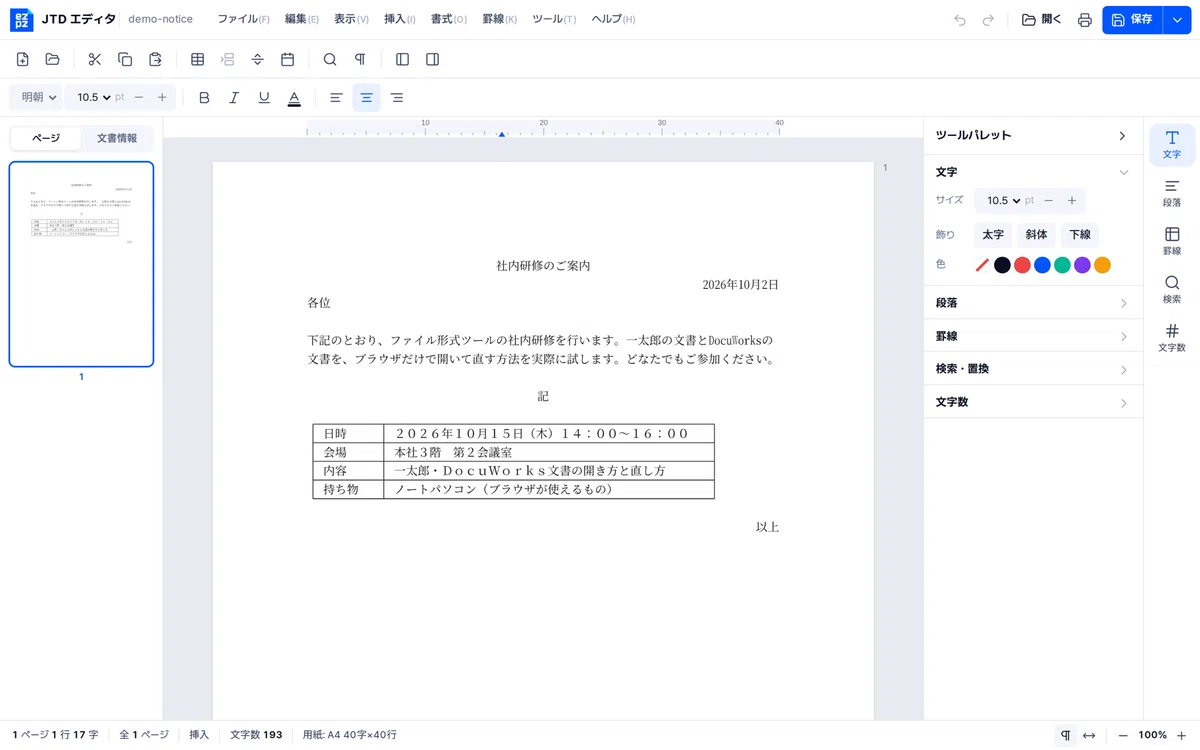Click the pilcrow paragraph mark toolbar icon
1200x750 pixels.
[359, 60]
